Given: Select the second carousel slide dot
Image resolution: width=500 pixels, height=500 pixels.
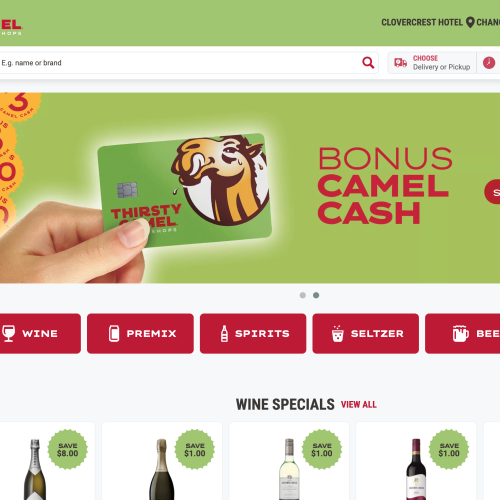Looking at the screenshot, I should point(316,295).
